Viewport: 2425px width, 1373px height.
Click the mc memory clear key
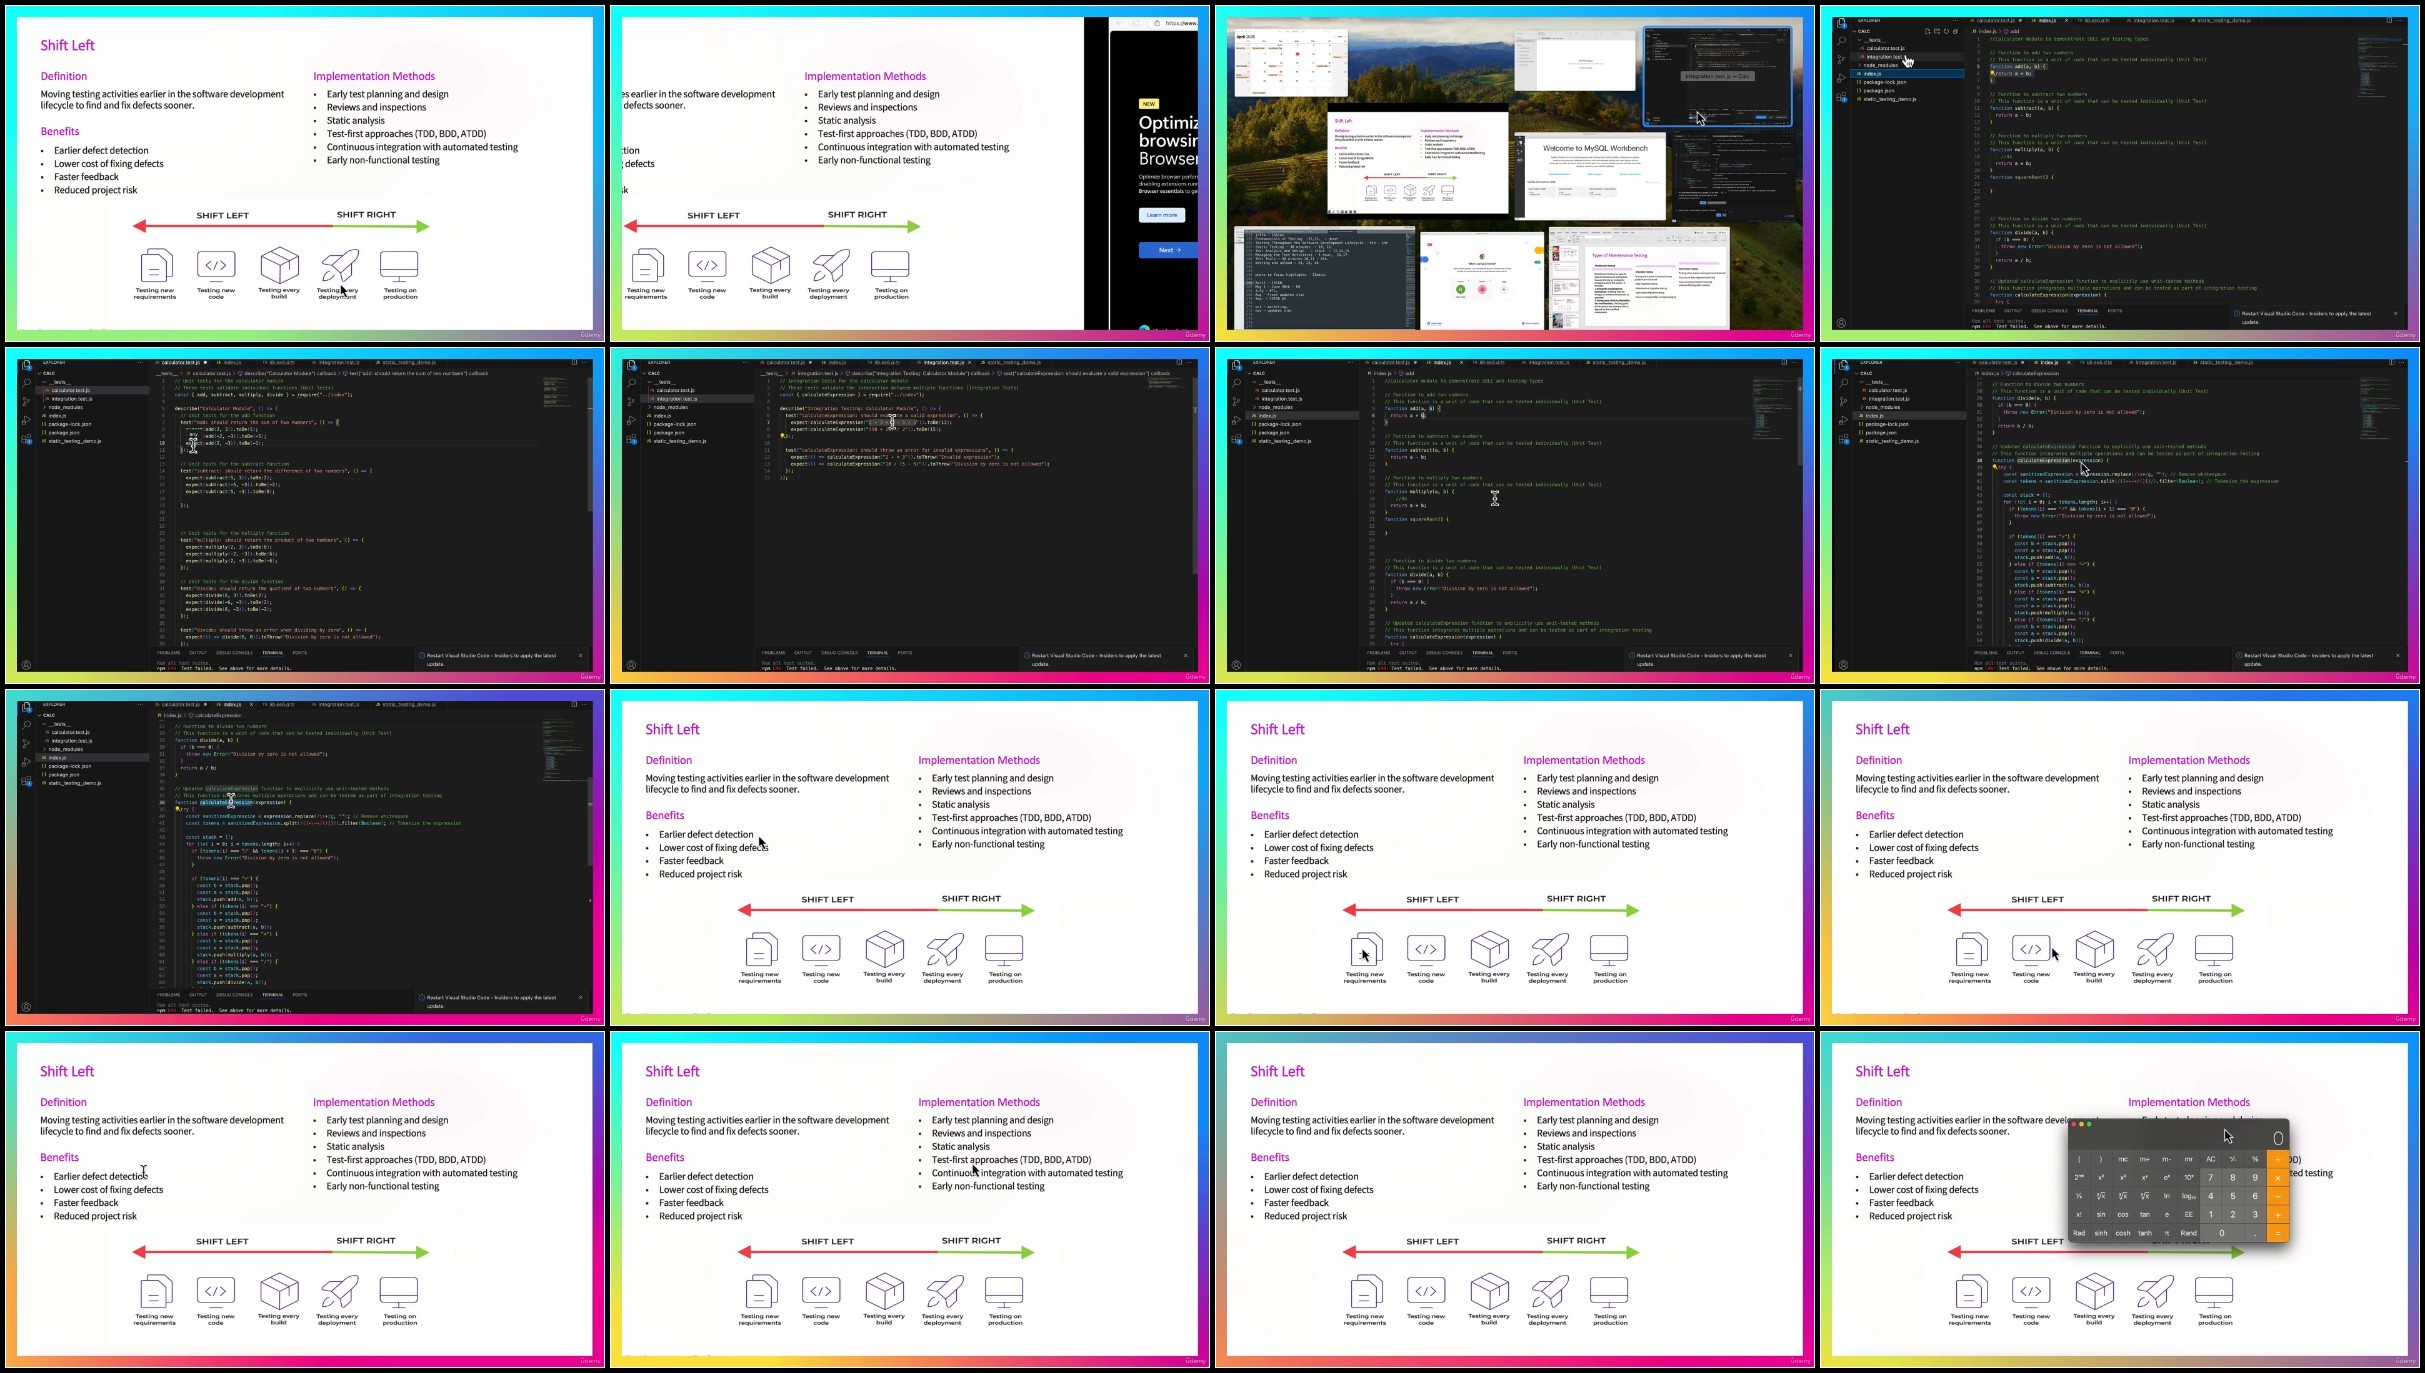click(x=2123, y=1159)
